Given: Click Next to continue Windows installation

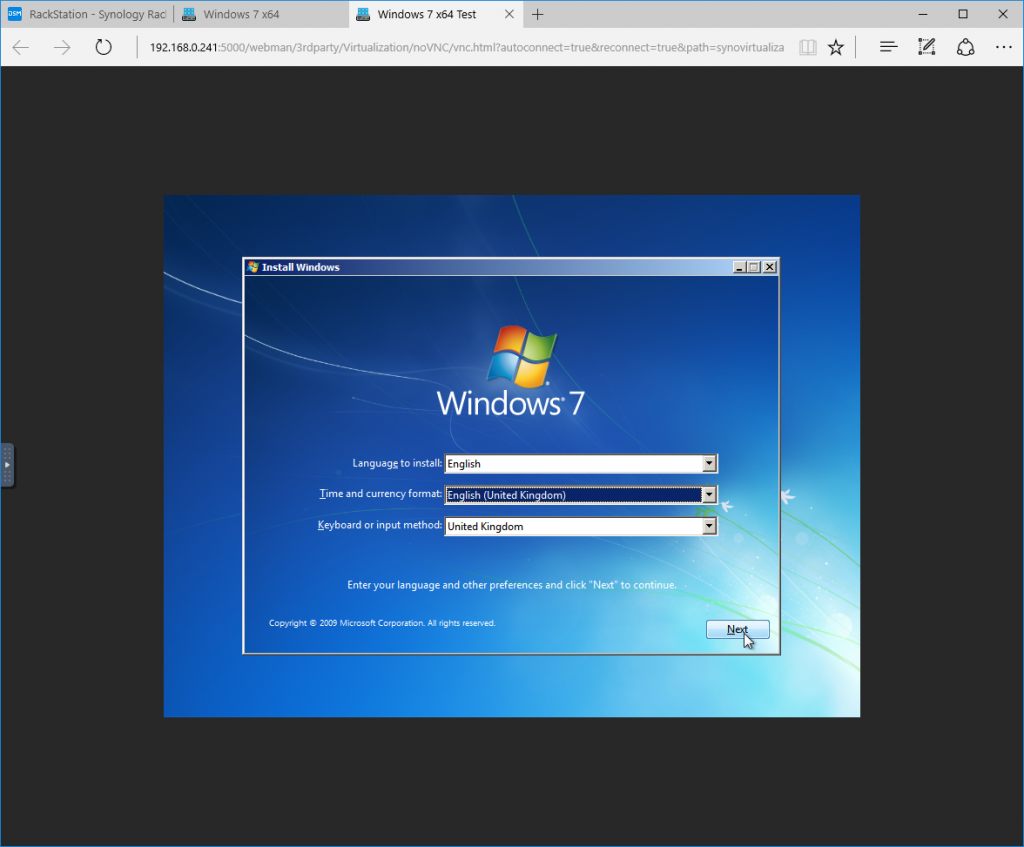Looking at the screenshot, I should coord(737,629).
